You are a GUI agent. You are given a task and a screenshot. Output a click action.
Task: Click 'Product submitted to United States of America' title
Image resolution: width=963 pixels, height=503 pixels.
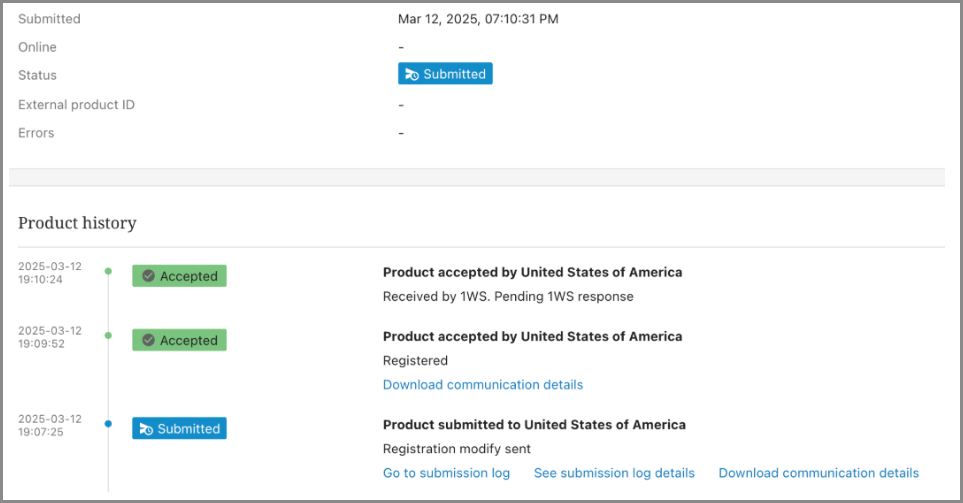coord(534,425)
